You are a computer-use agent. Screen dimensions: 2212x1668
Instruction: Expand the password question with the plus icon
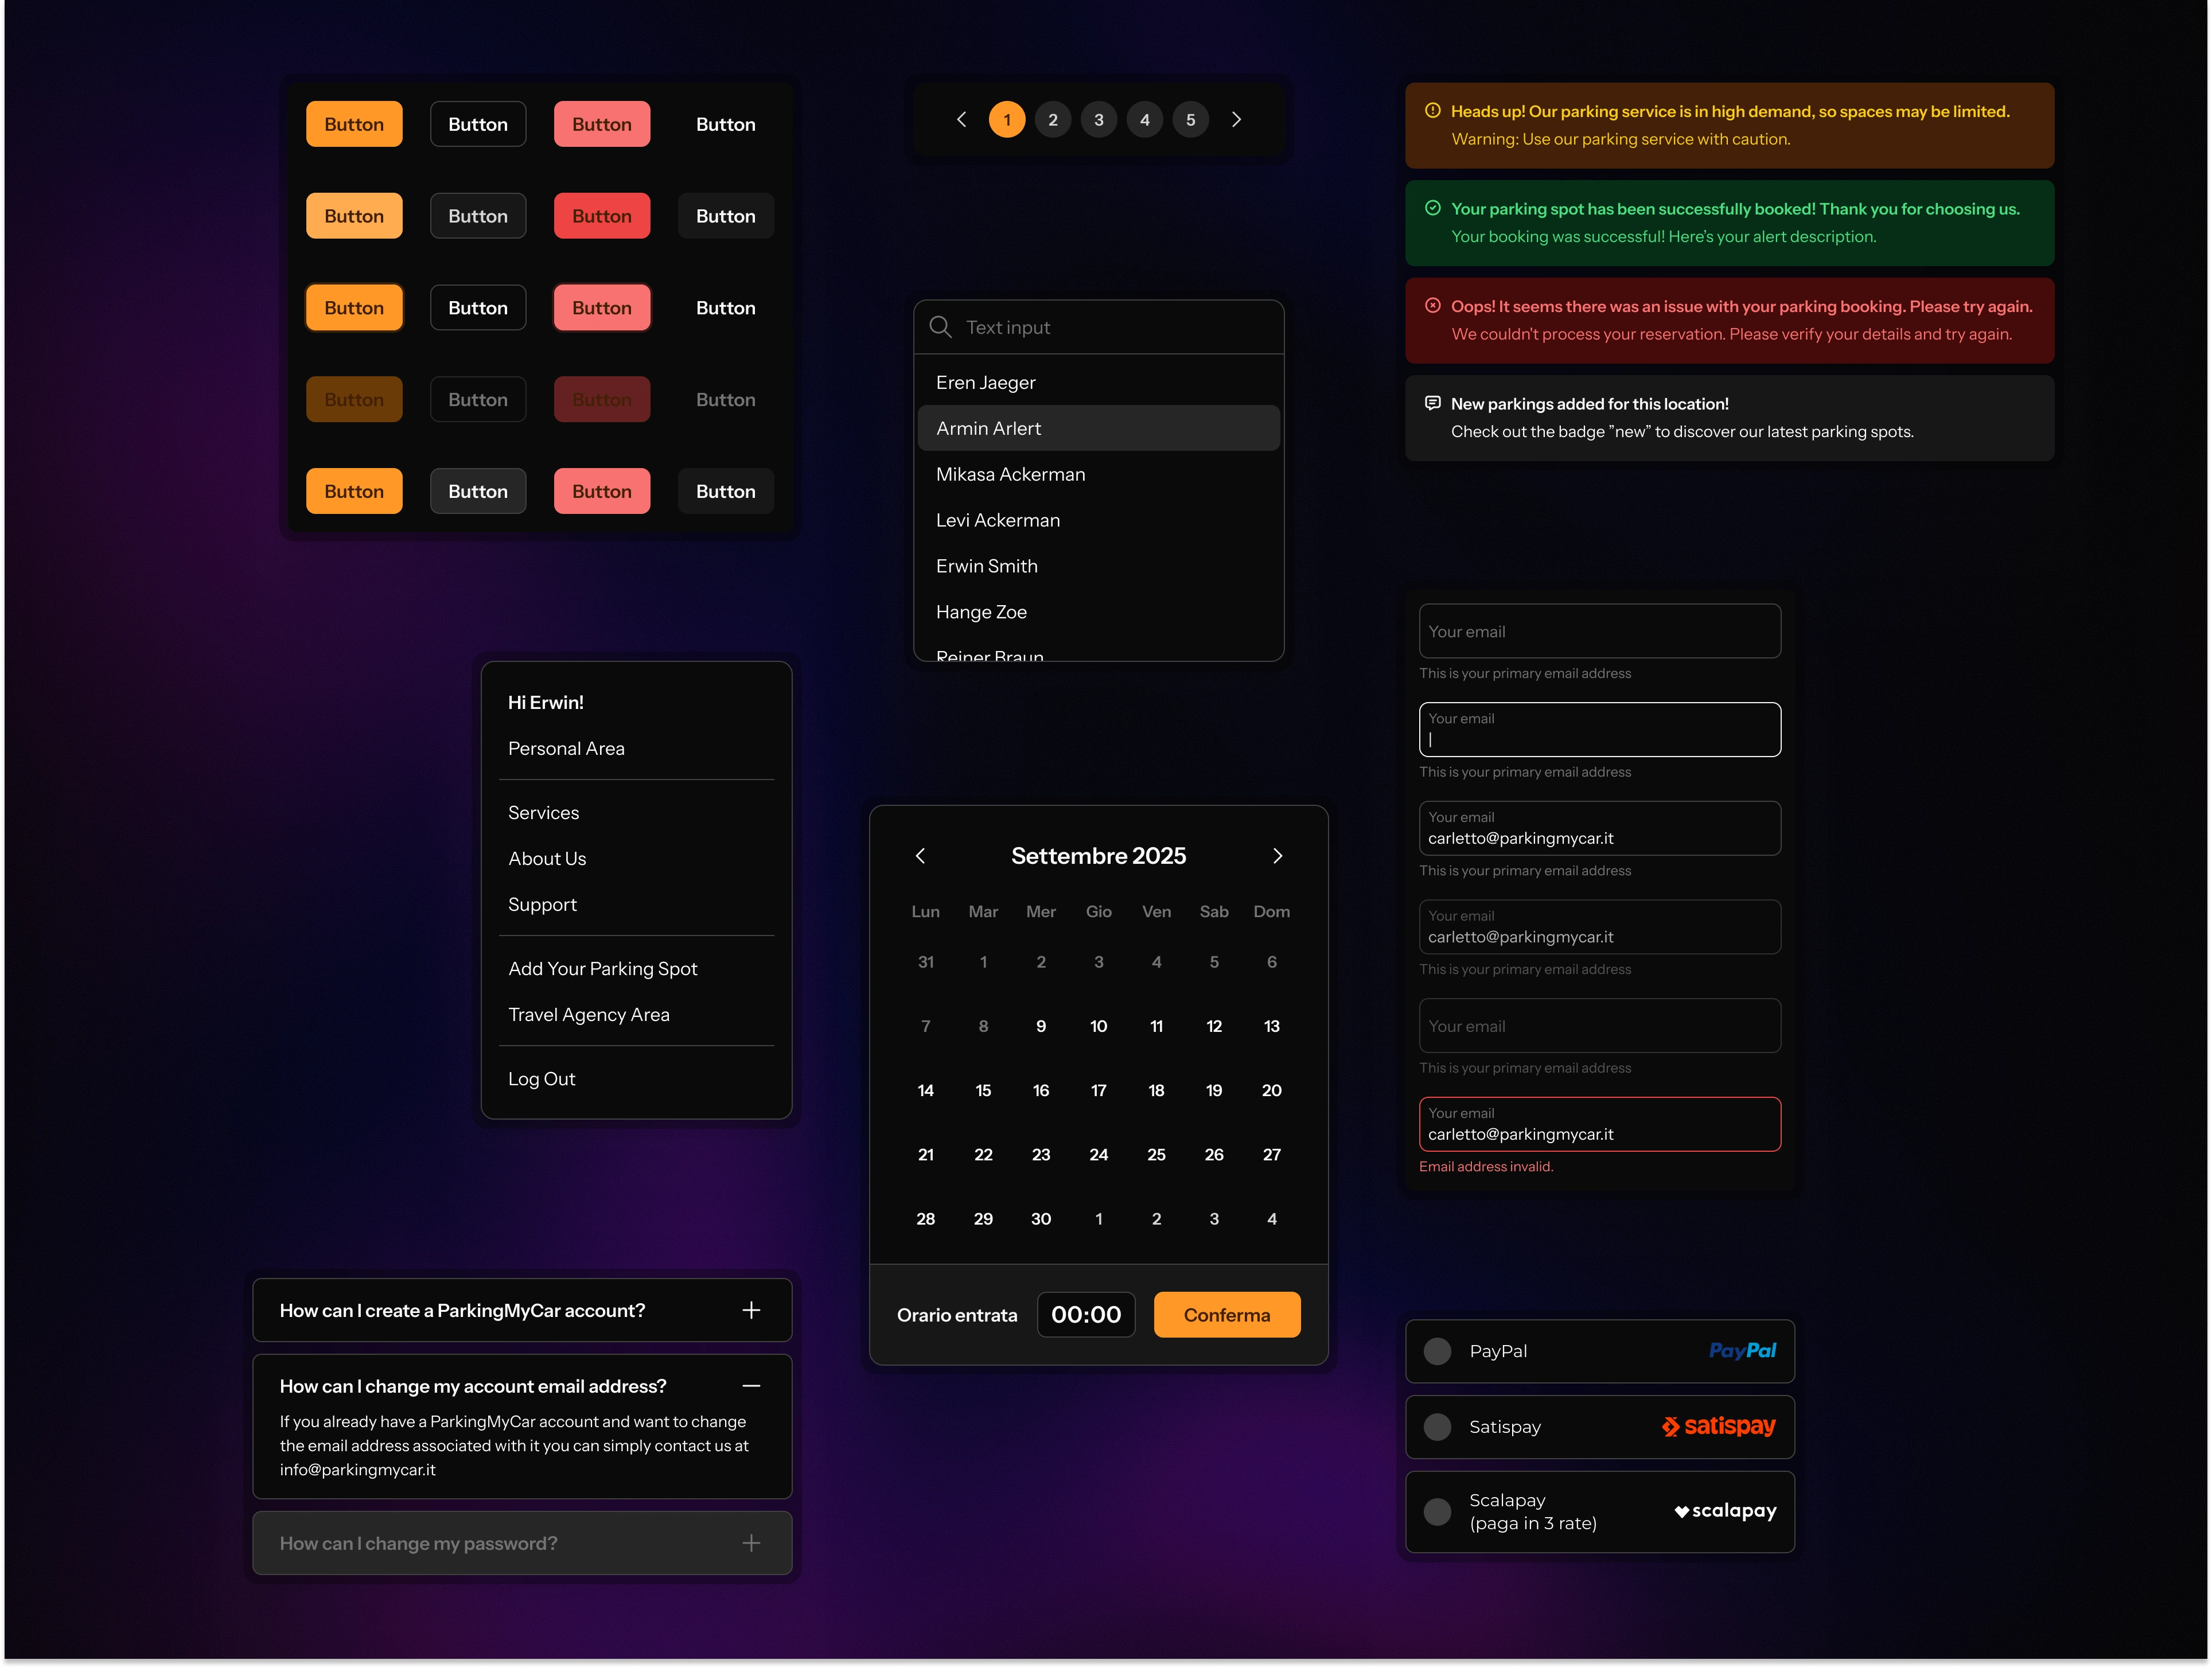tap(751, 1543)
